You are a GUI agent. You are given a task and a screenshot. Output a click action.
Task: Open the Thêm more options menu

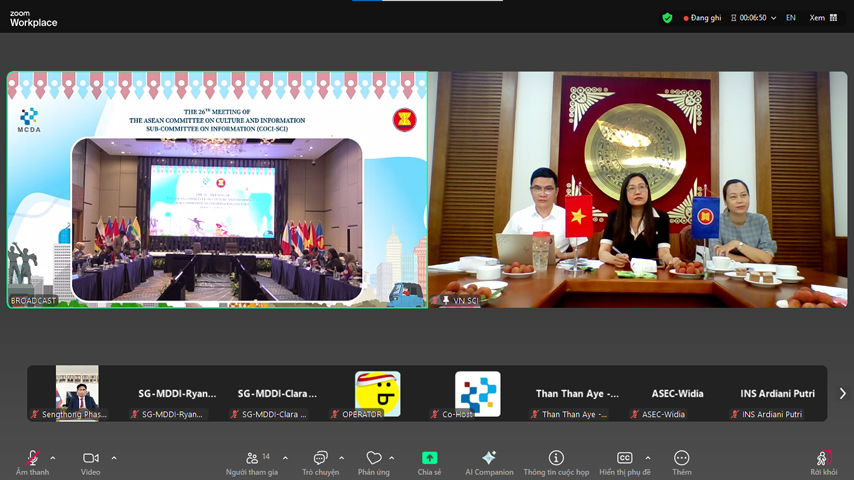pyautogui.click(x=681, y=463)
